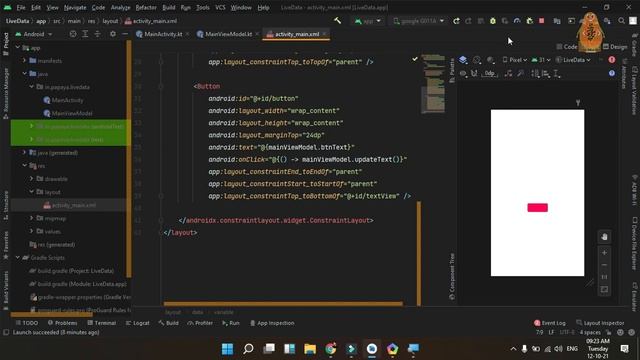This screenshot has height=360, width=640.
Task: Open the Pixel device preview dropdown
Action: [x=514, y=60]
